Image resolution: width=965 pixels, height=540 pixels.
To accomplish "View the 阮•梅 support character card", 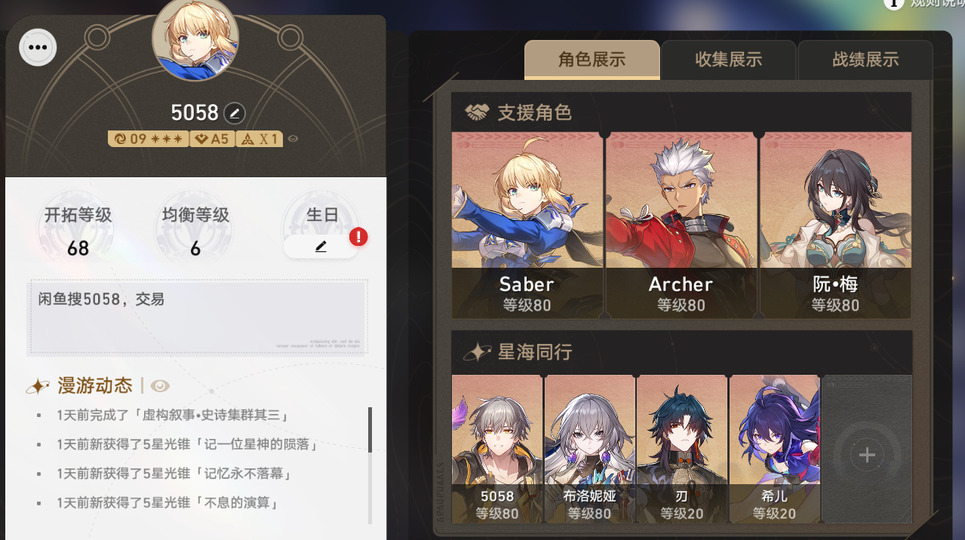I will [836, 225].
